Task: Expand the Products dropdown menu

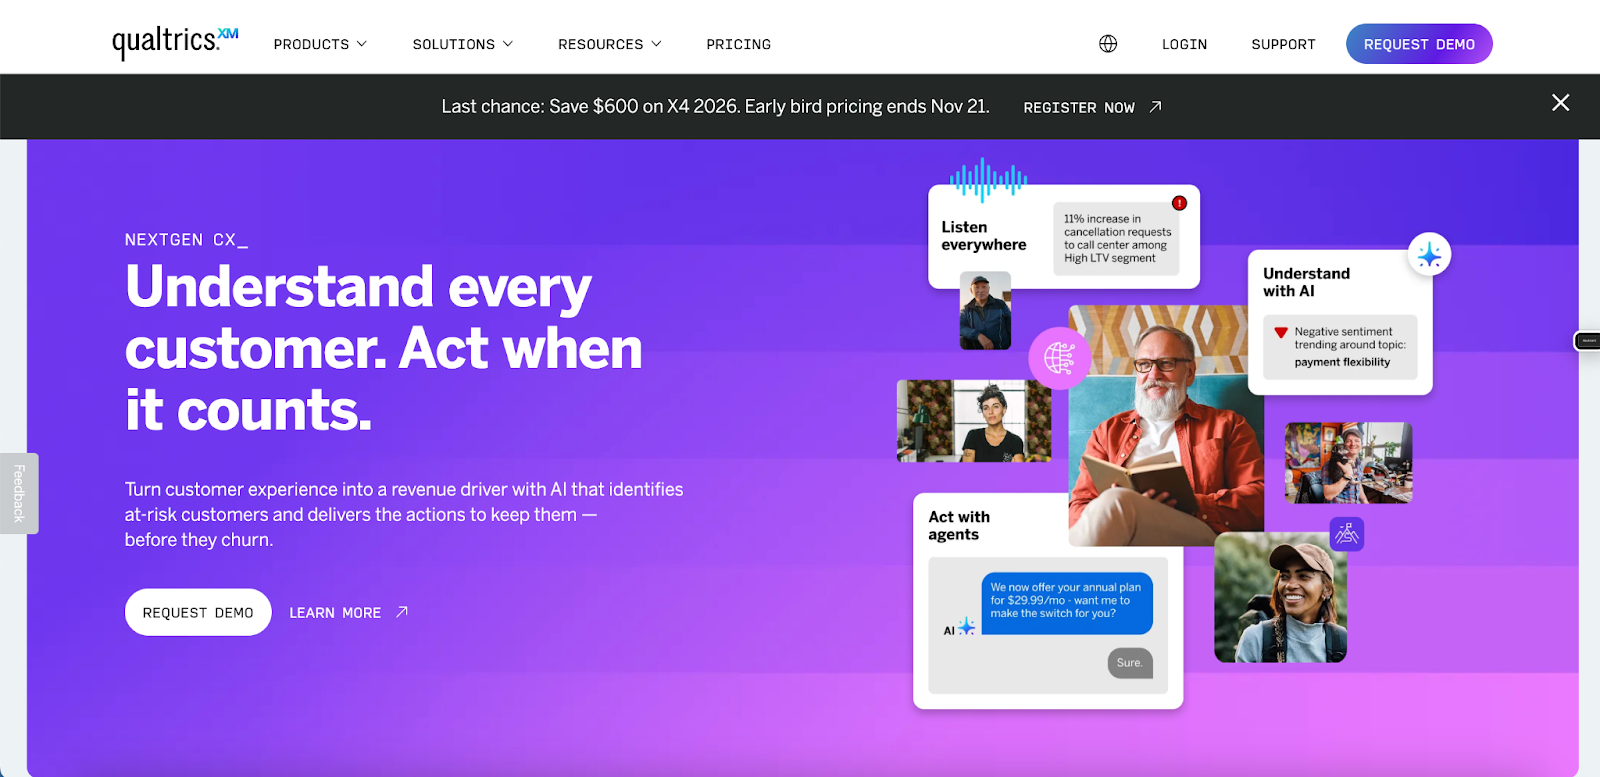Action: [320, 44]
